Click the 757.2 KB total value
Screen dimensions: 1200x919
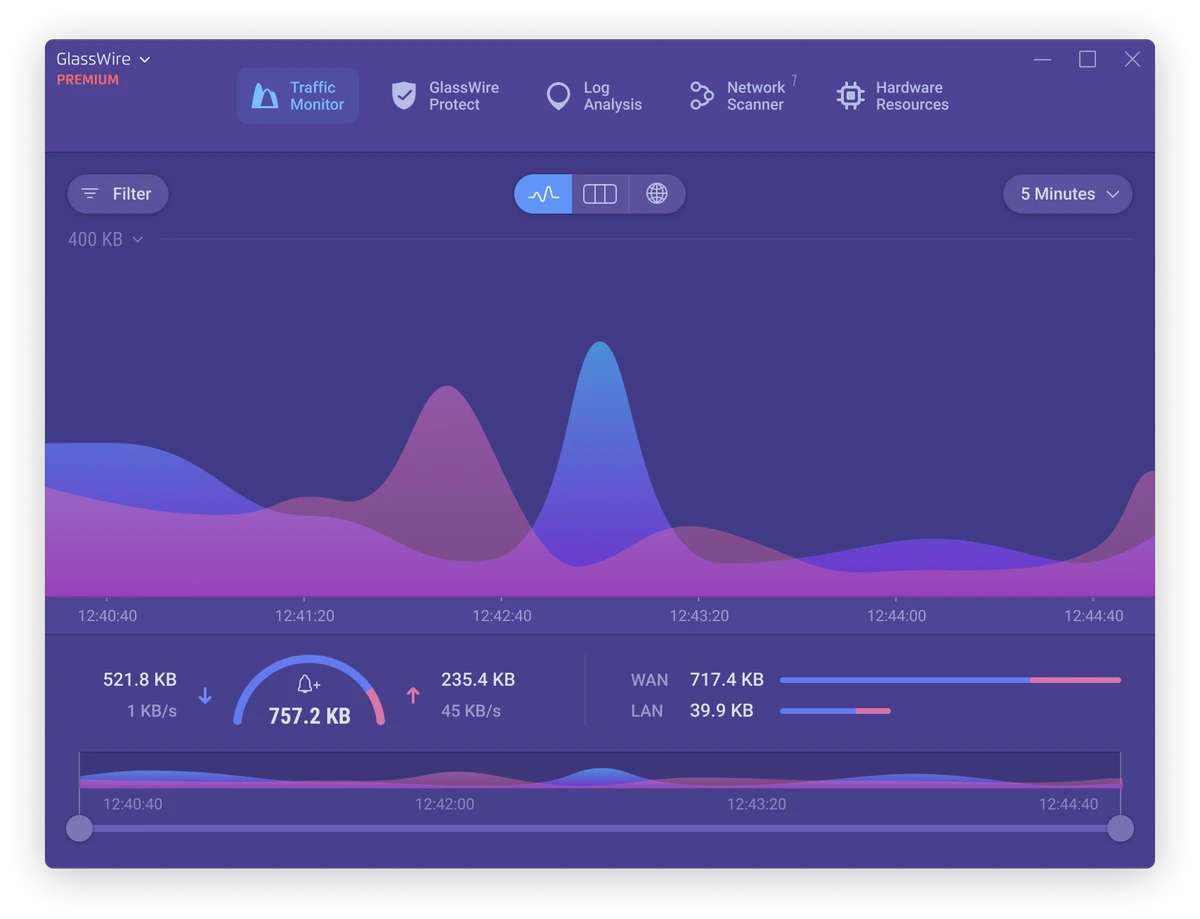coord(310,716)
